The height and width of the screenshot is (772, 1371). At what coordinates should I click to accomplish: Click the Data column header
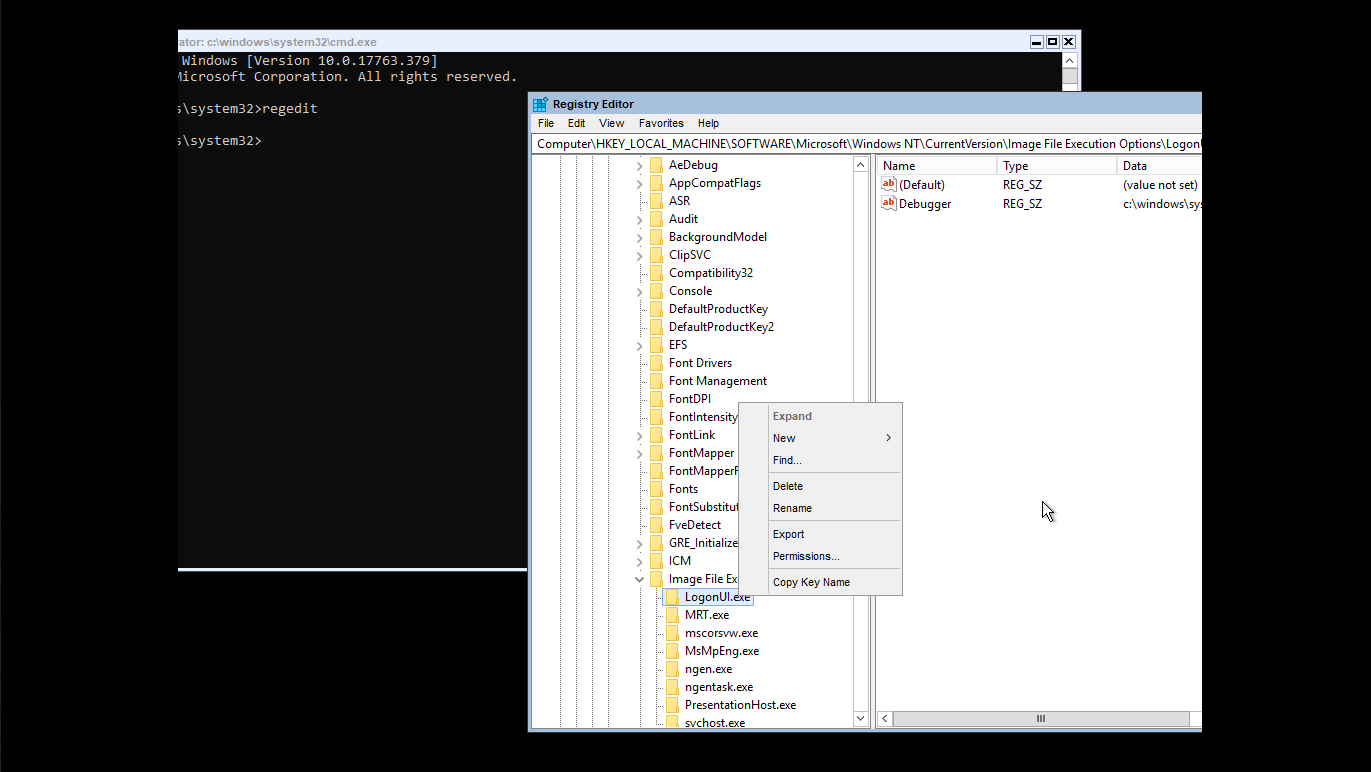pyautogui.click(x=1160, y=166)
